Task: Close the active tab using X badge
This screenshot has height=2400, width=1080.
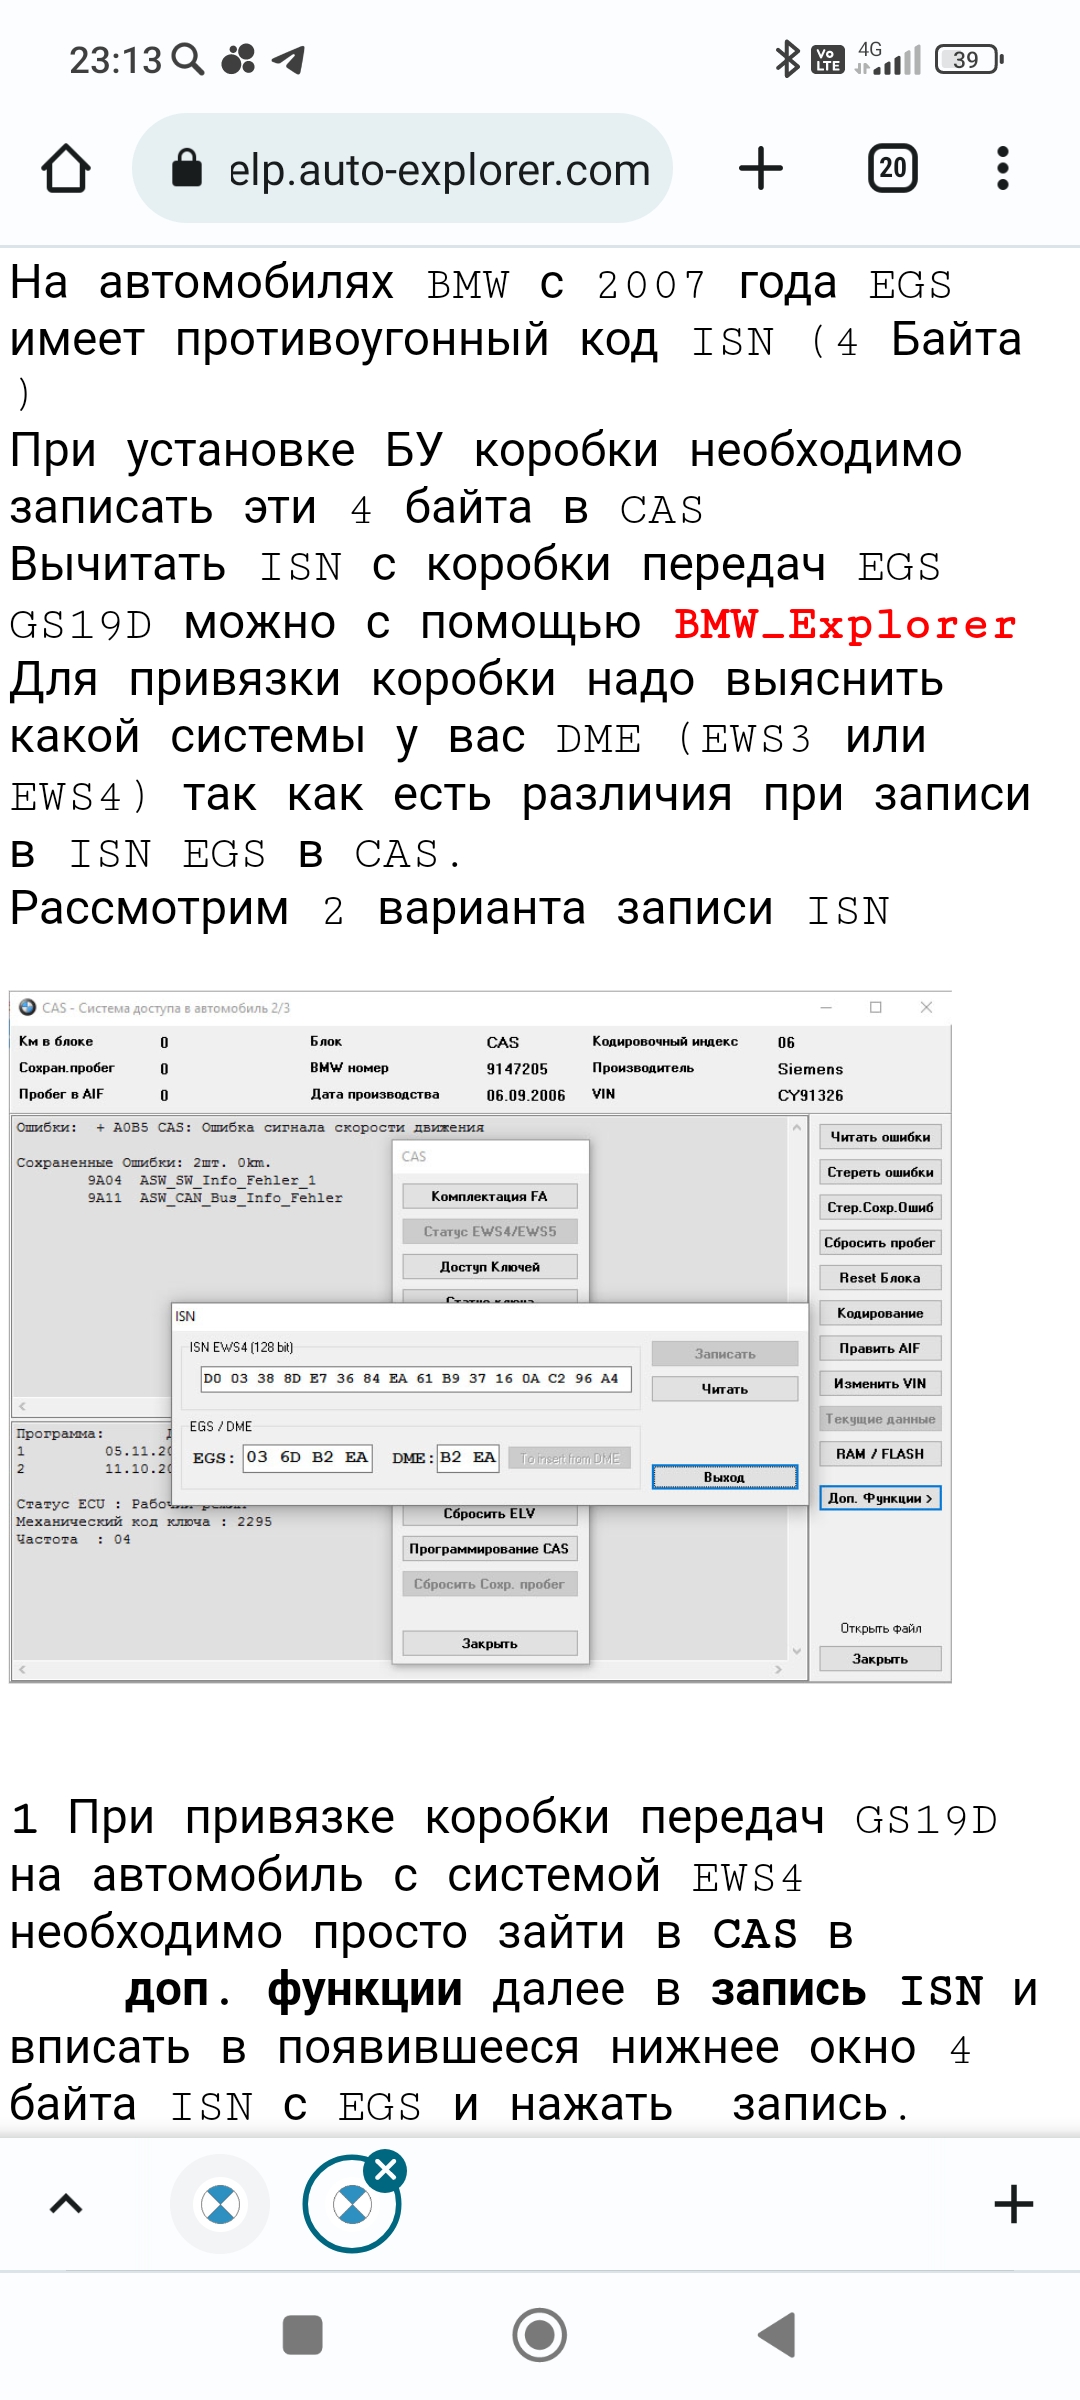Action: 386,2169
